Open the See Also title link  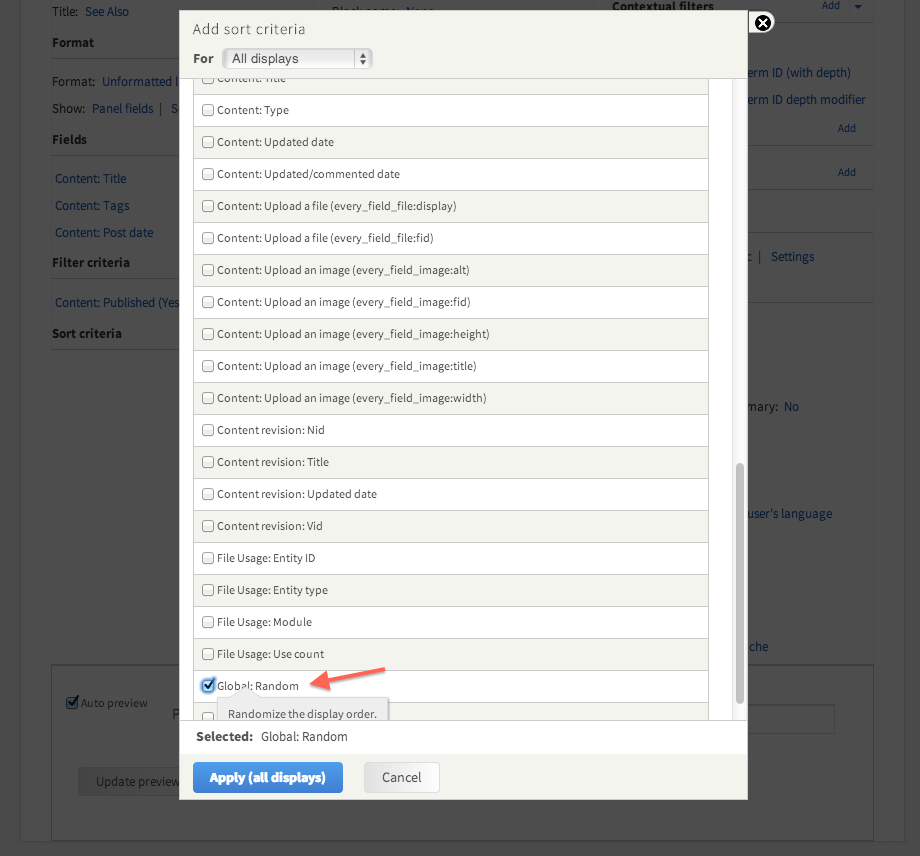[x=107, y=12]
